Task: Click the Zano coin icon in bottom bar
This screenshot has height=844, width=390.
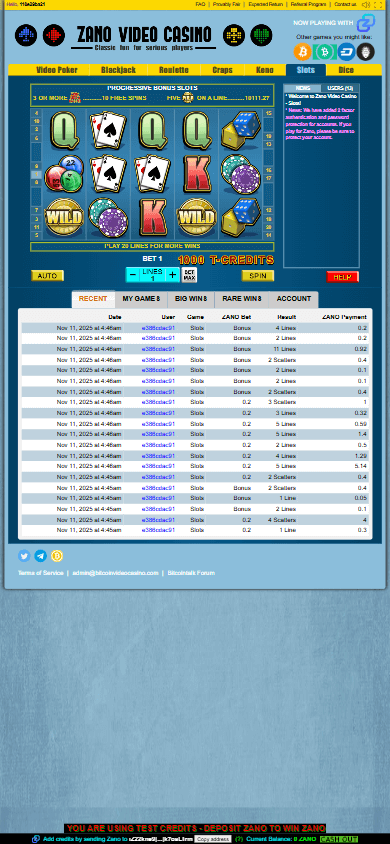Action: tap(36, 839)
